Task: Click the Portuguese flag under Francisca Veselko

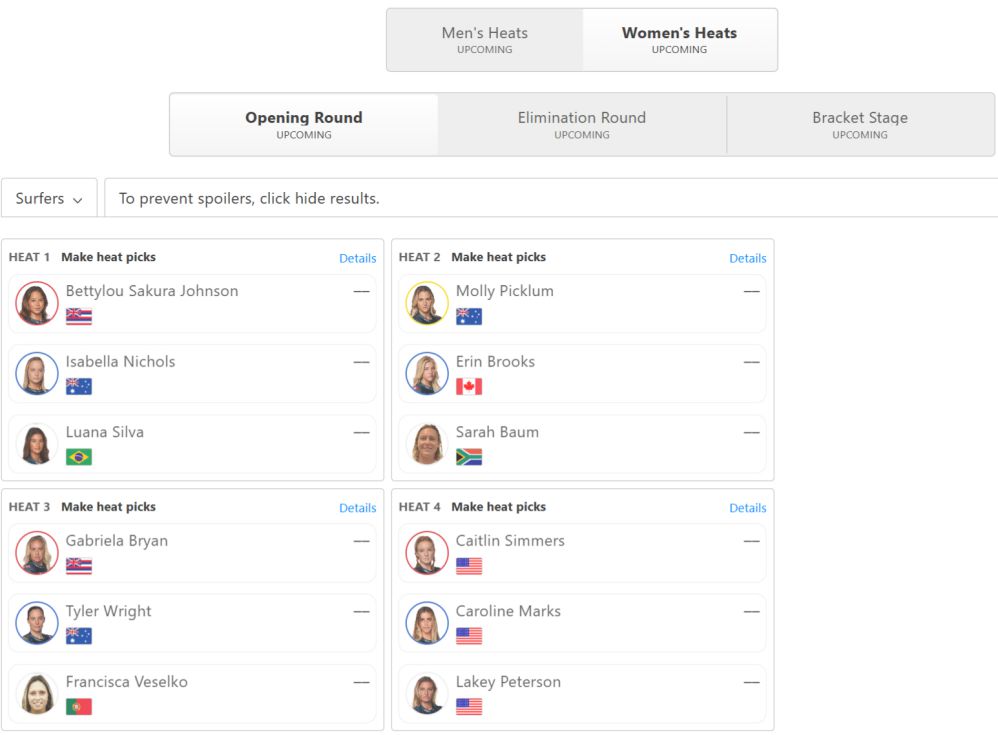Action: (x=79, y=706)
